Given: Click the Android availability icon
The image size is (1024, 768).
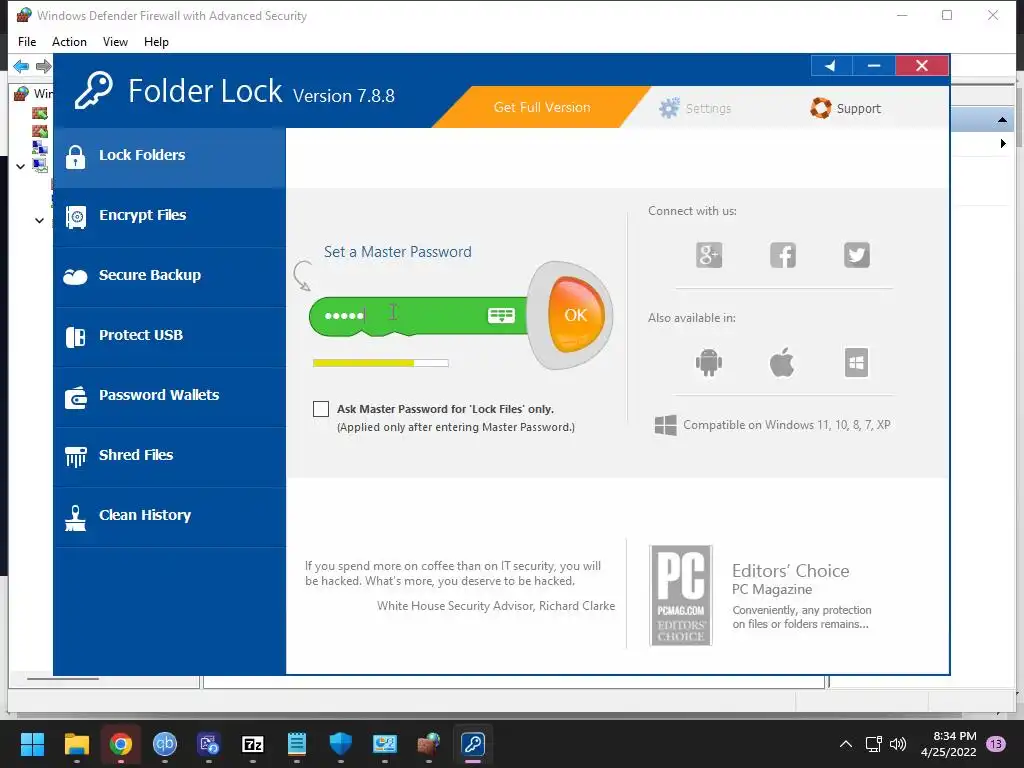Looking at the screenshot, I should click(x=709, y=362).
